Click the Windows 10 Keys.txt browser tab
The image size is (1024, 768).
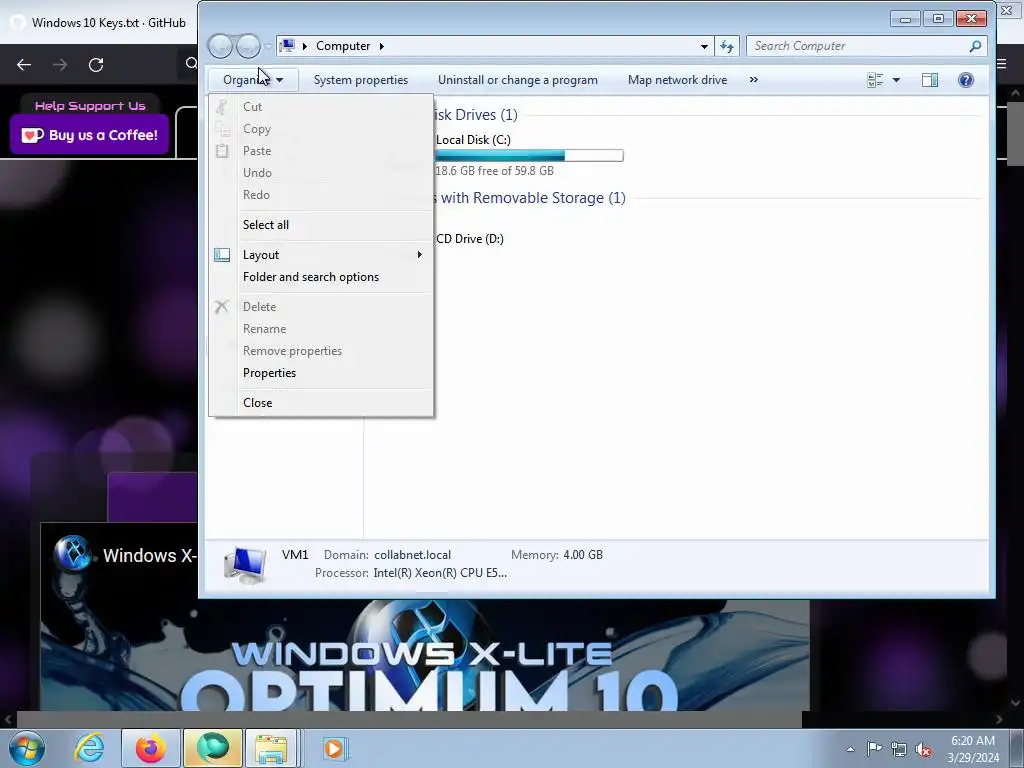pyautogui.click(x=98, y=22)
